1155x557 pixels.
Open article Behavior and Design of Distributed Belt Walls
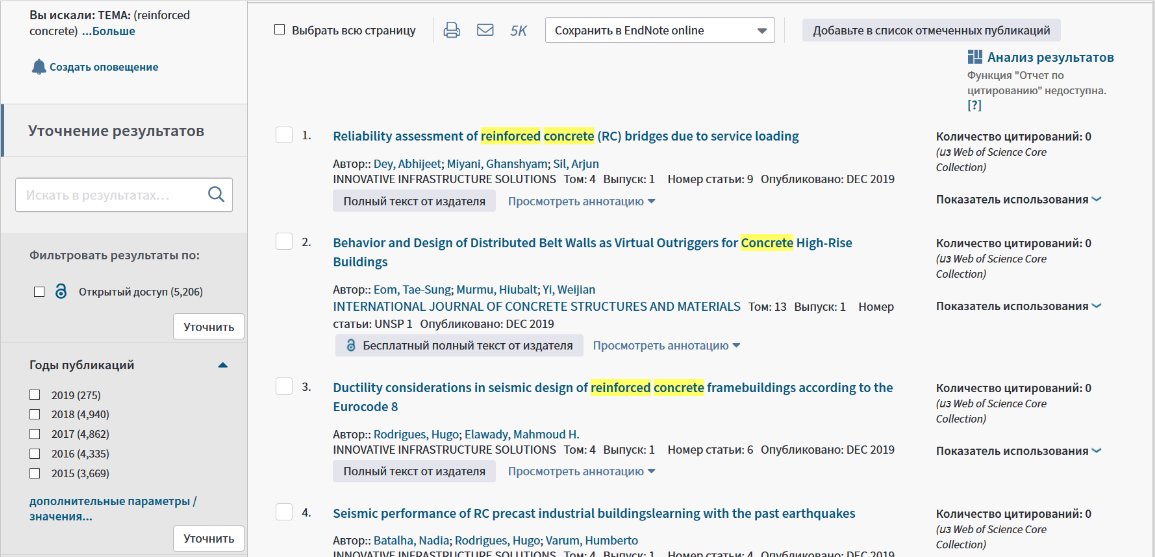click(593, 252)
